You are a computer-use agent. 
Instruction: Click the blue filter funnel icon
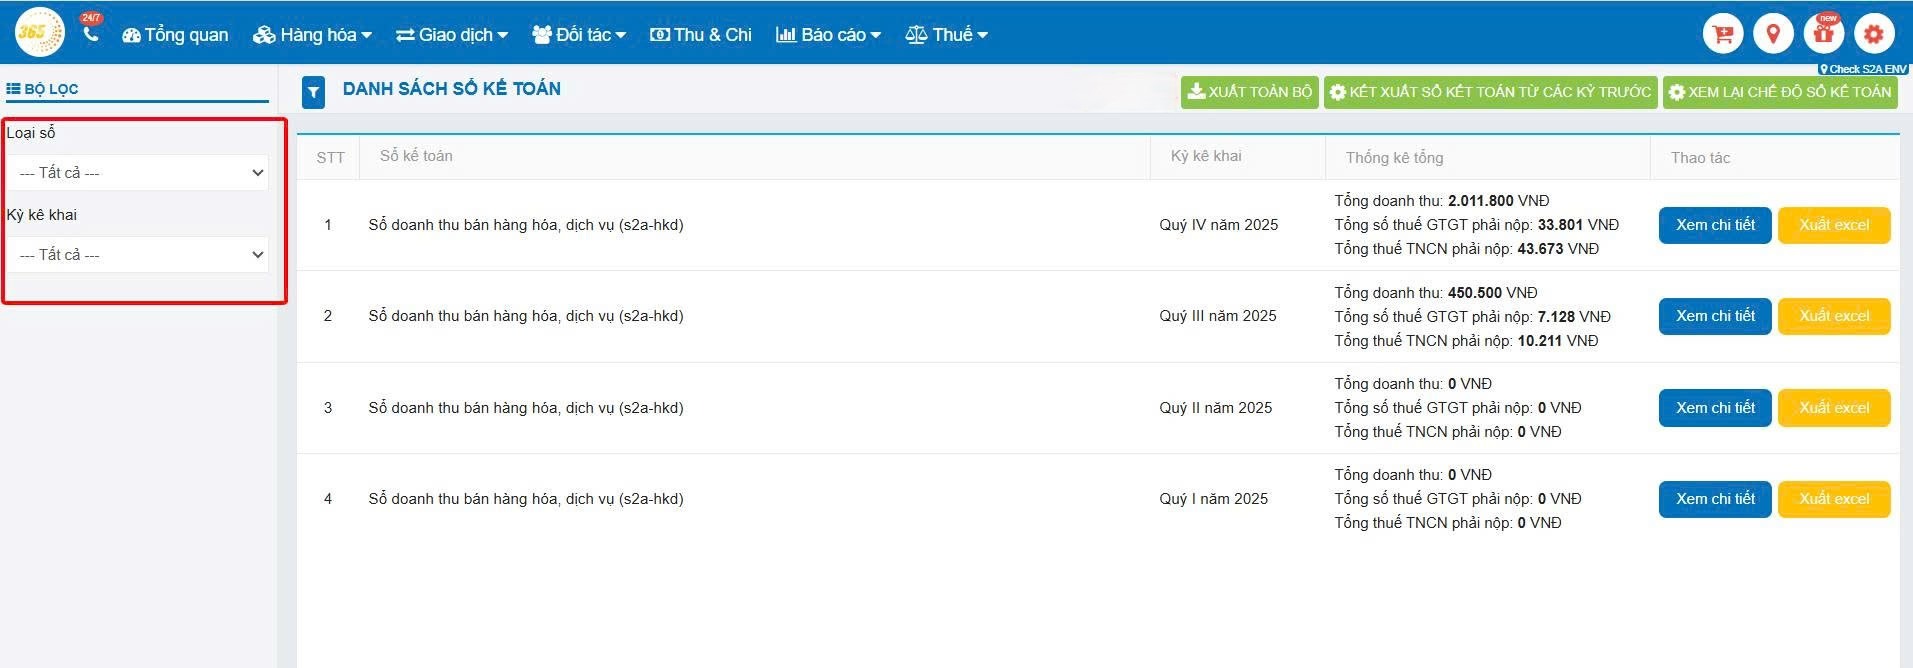[313, 92]
